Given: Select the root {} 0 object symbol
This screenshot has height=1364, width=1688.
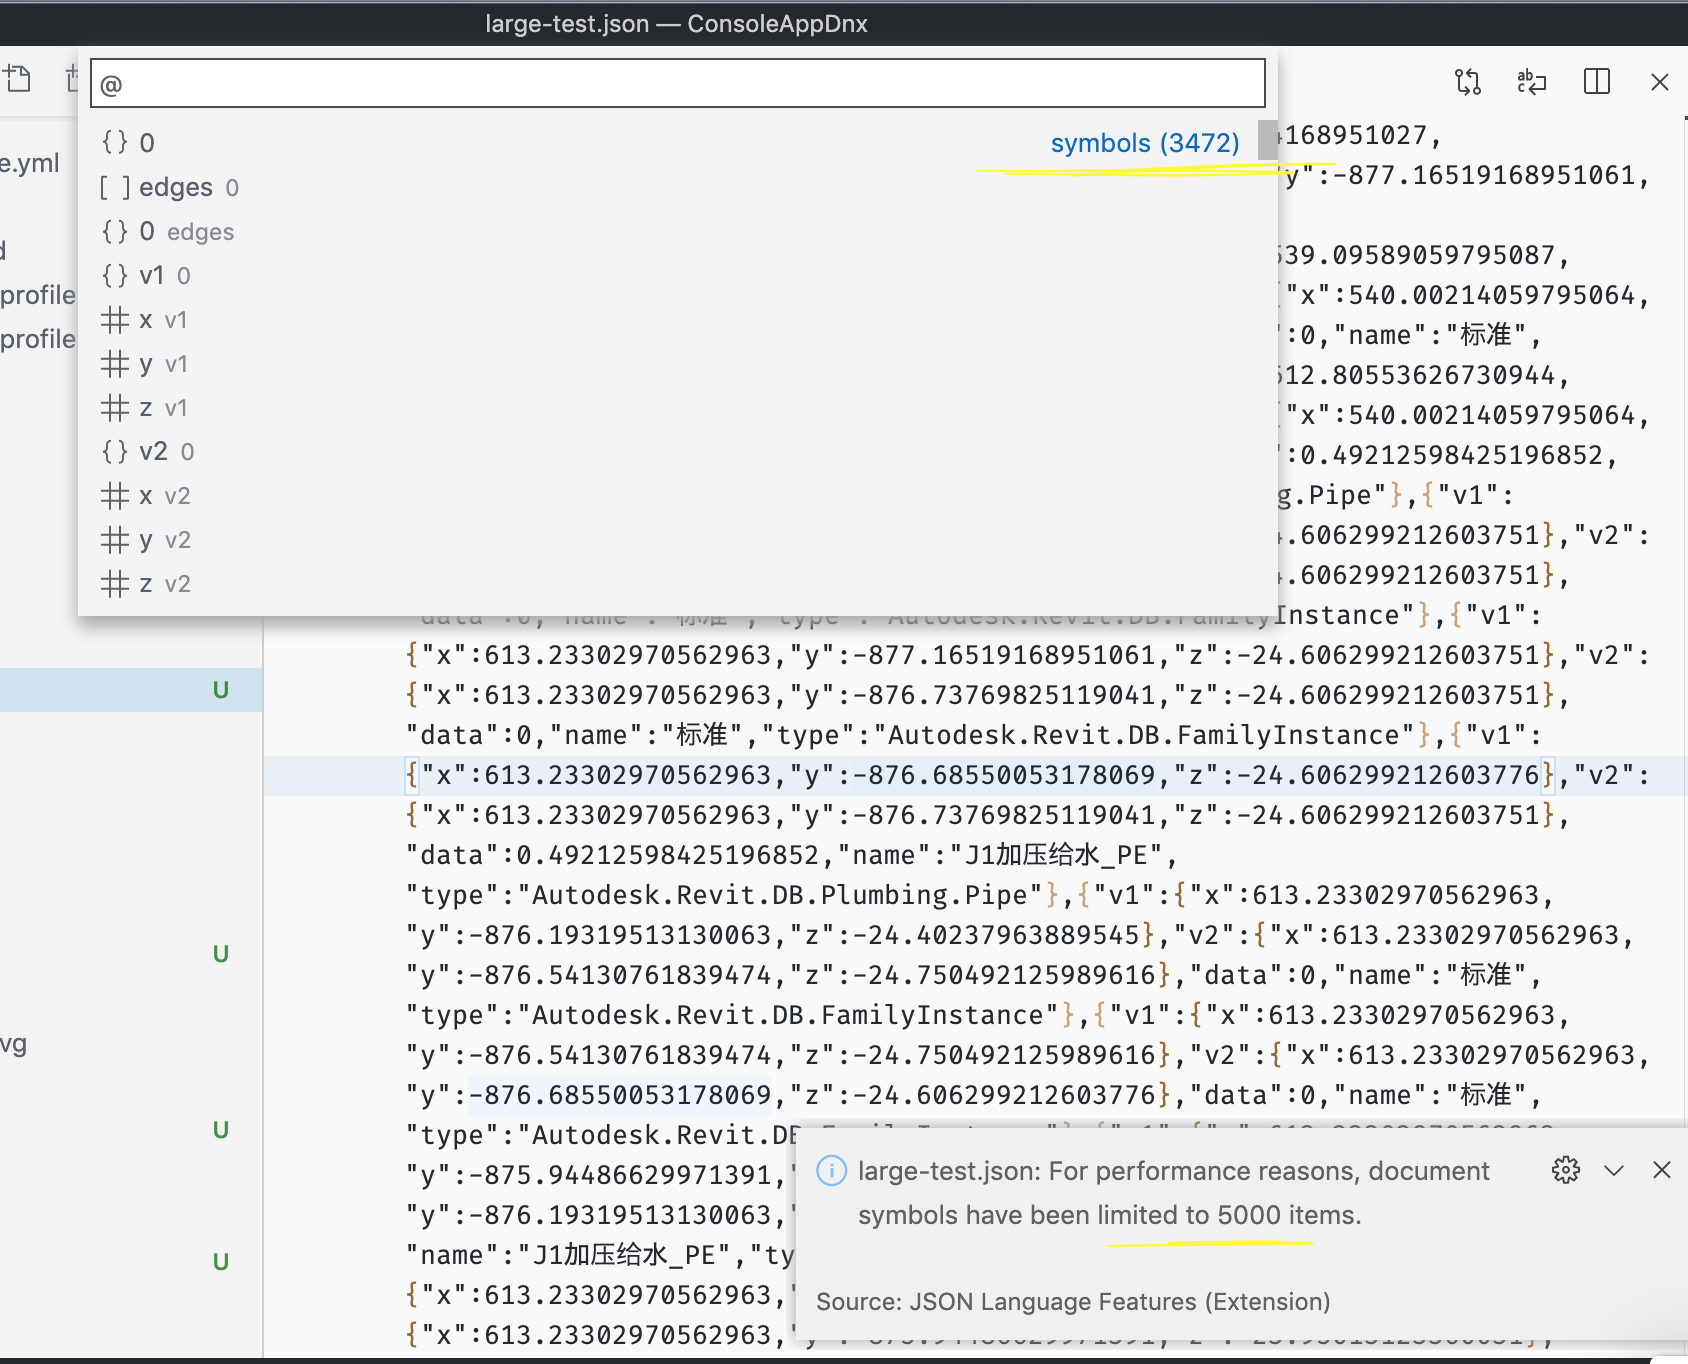Looking at the screenshot, I should pos(127,141).
